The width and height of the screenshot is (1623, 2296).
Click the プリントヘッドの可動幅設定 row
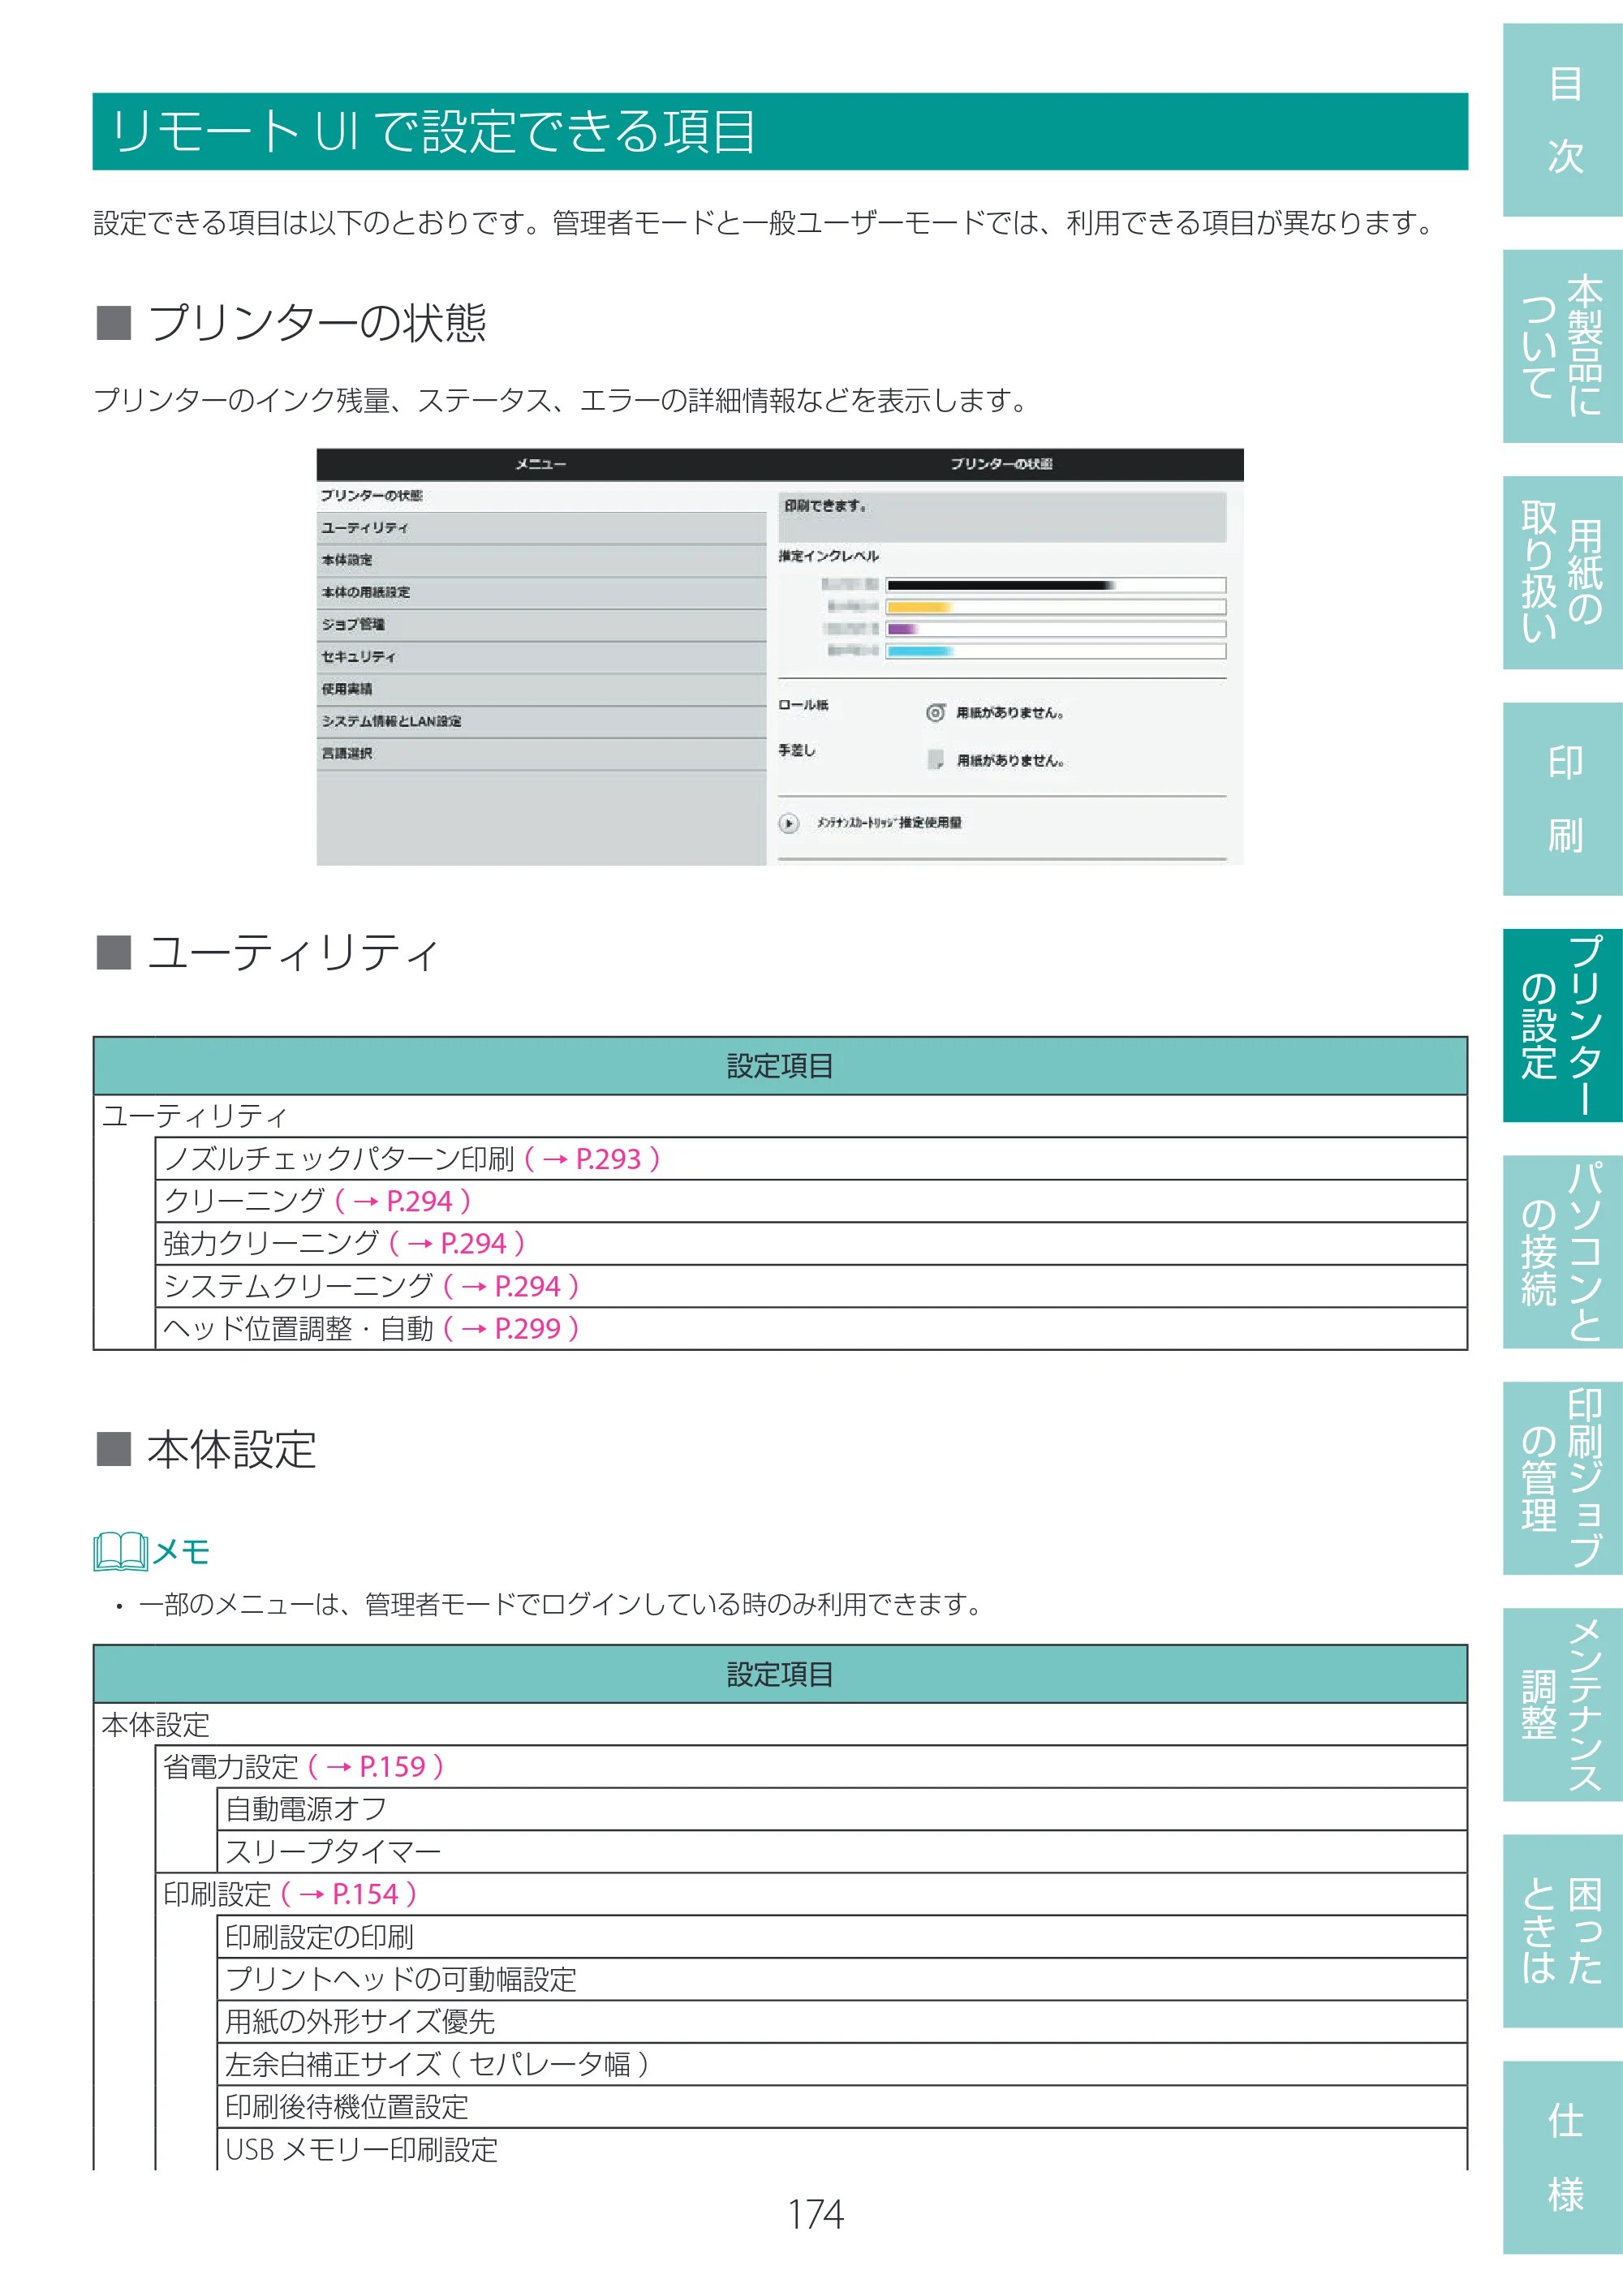tap(842, 1980)
